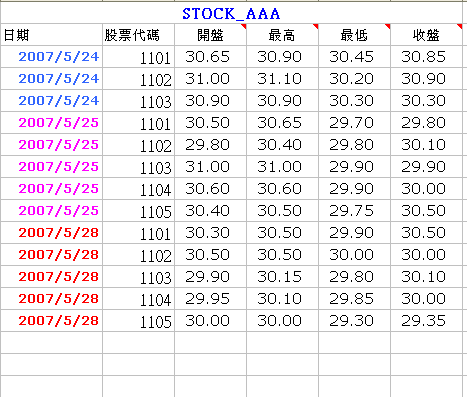Click empty cell below last date row
This screenshot has height=397, width=467.
(x=51, y=343)
